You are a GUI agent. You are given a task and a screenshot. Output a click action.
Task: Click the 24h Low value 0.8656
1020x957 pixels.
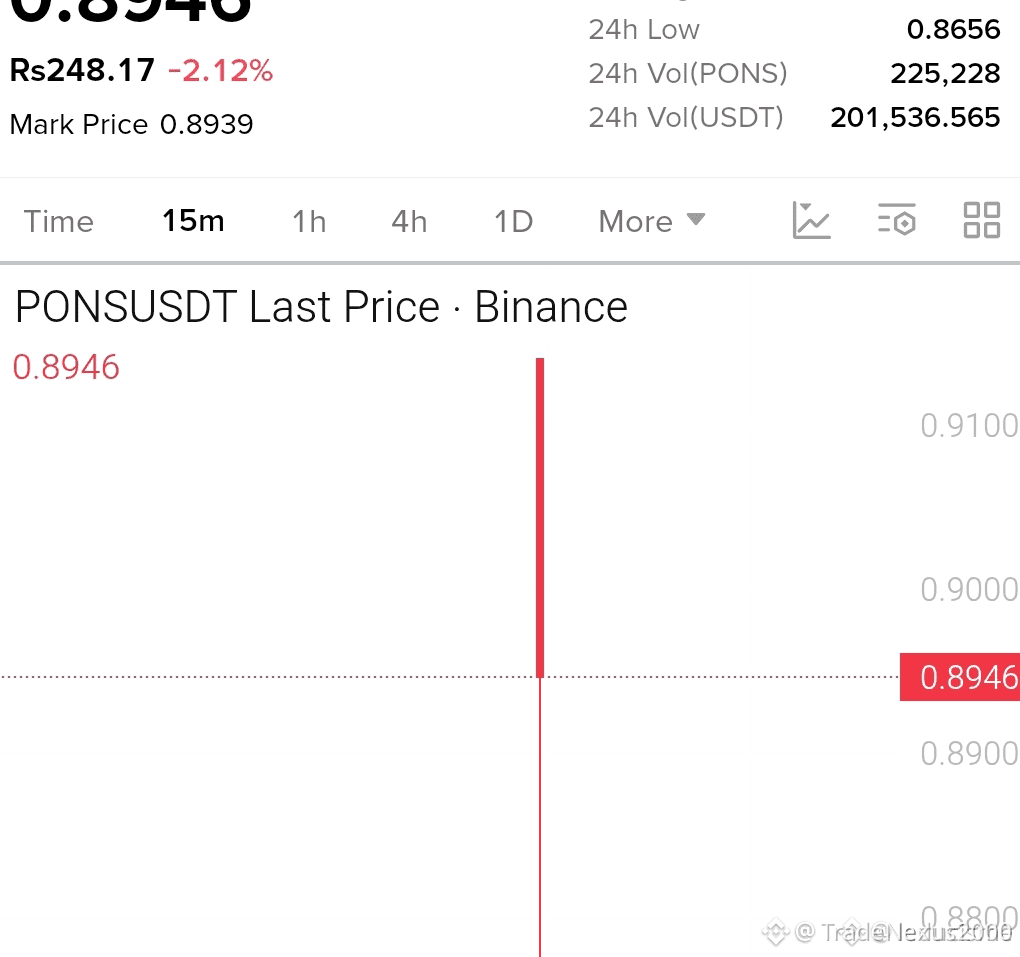tap(954, 29)
